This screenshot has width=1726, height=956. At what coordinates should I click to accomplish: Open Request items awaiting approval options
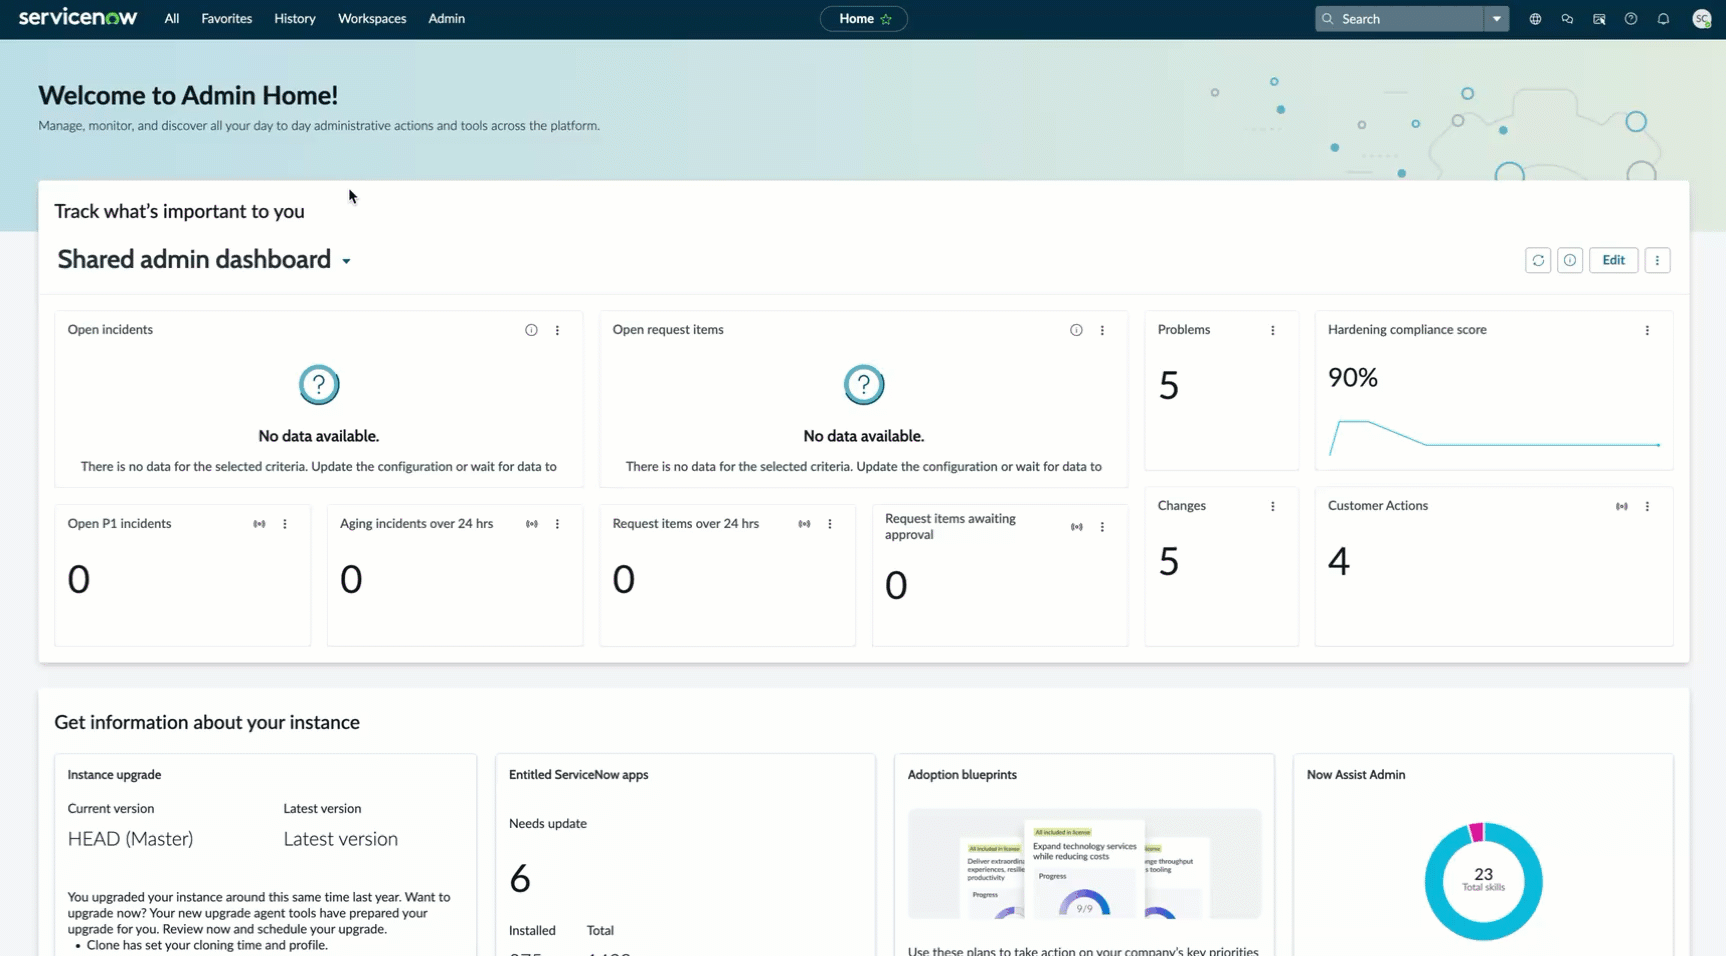pyautogui.click(x=1103, y=527)
